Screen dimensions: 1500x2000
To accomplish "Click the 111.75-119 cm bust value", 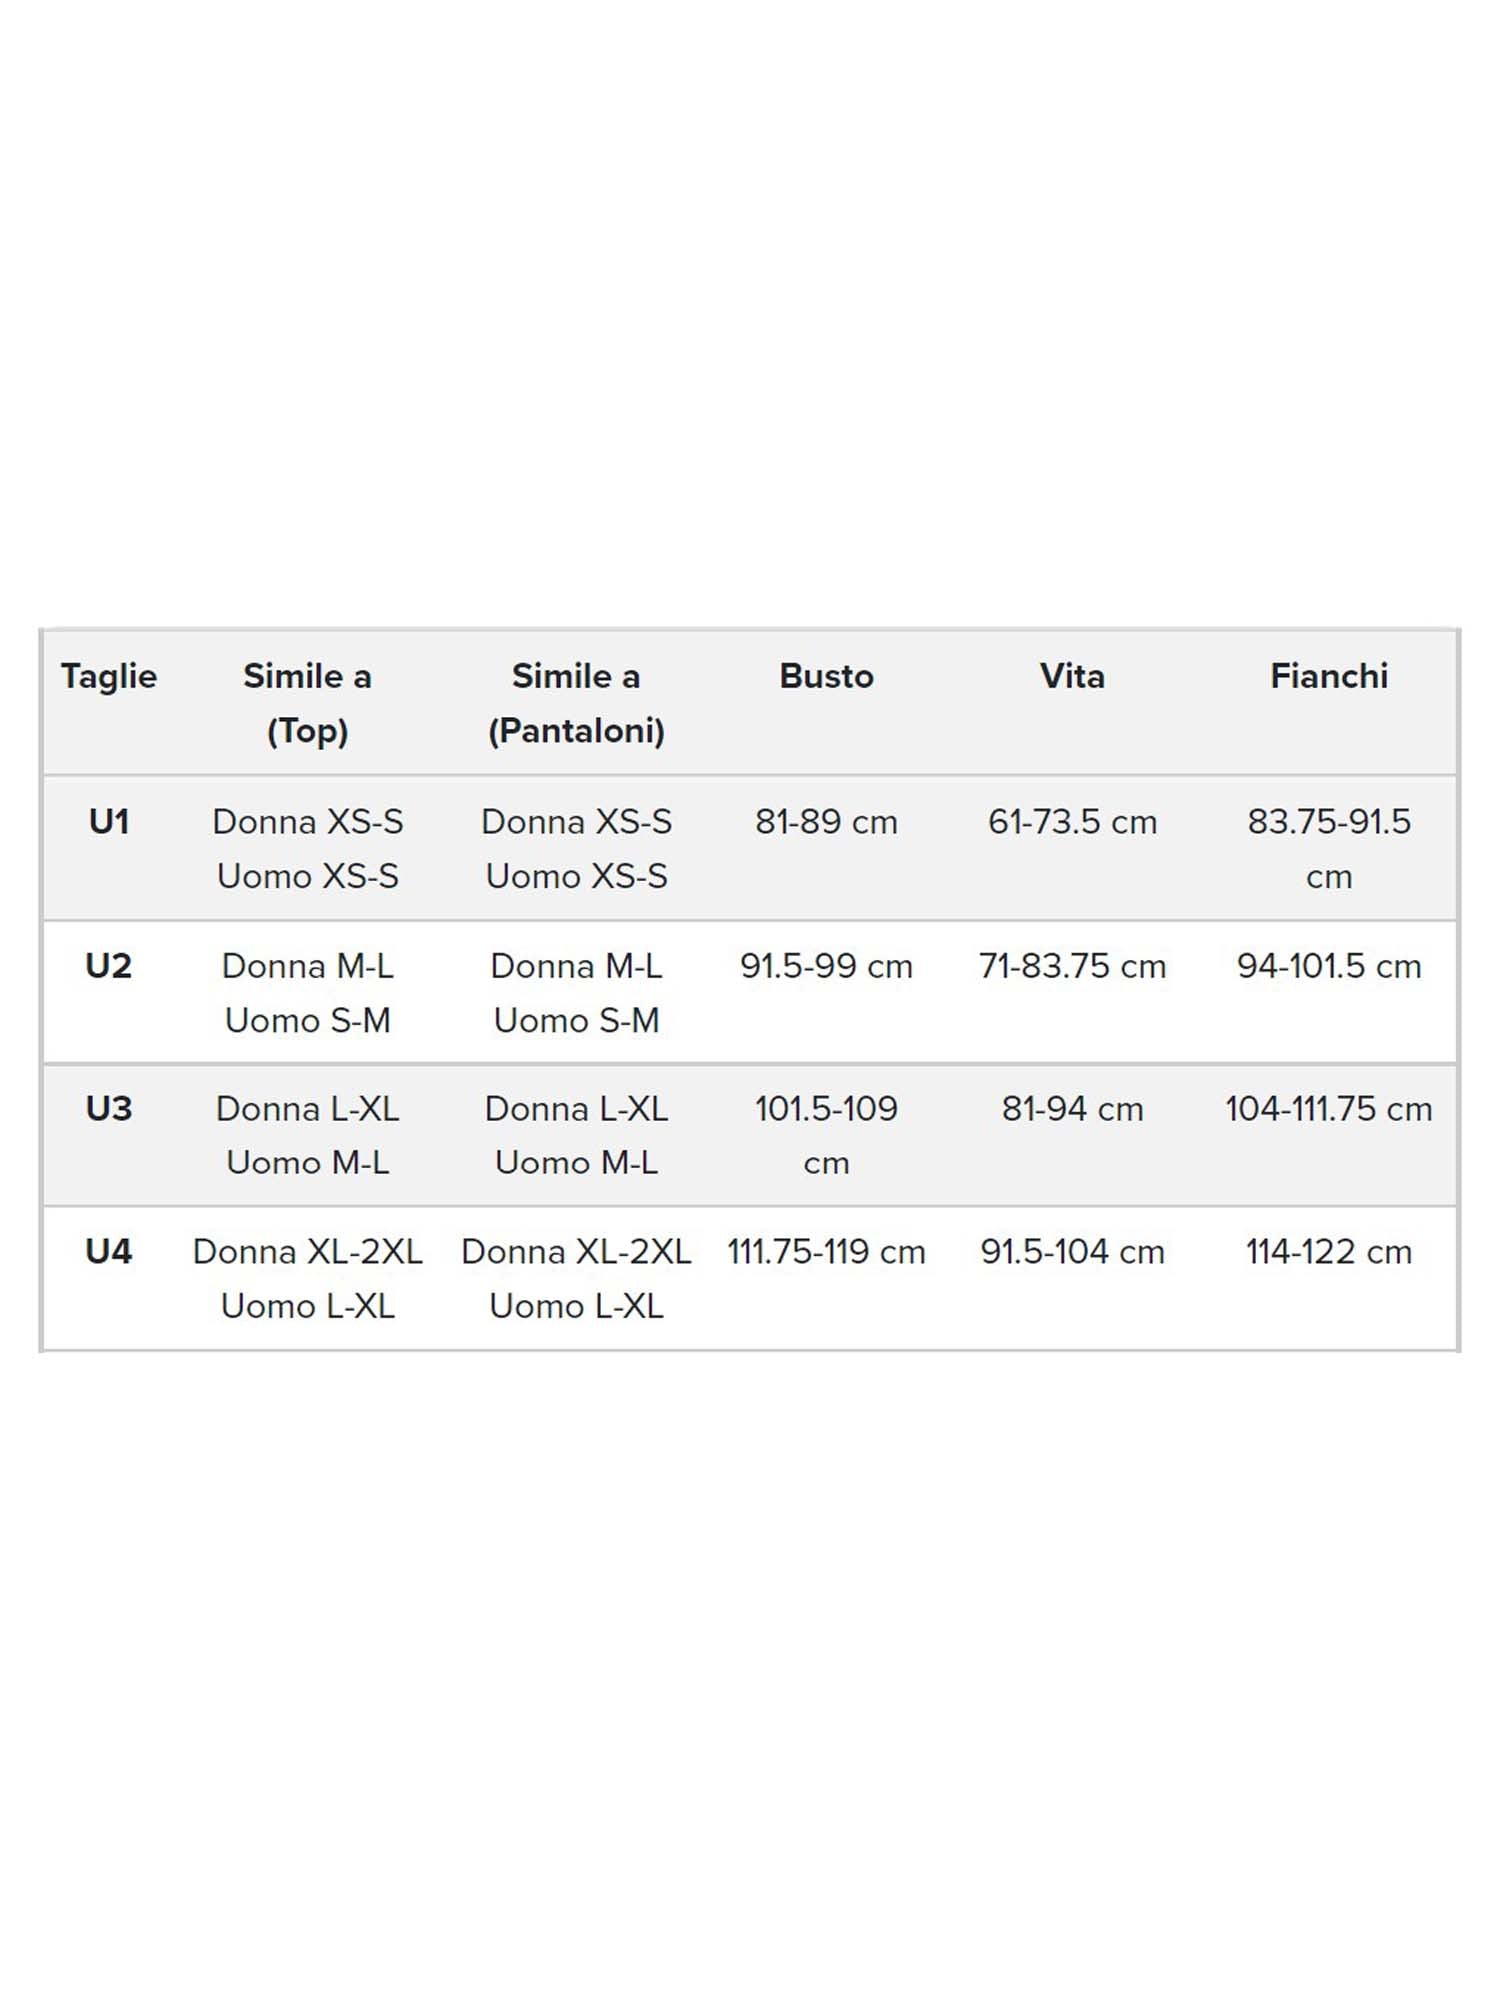I will click(826, 1252).
